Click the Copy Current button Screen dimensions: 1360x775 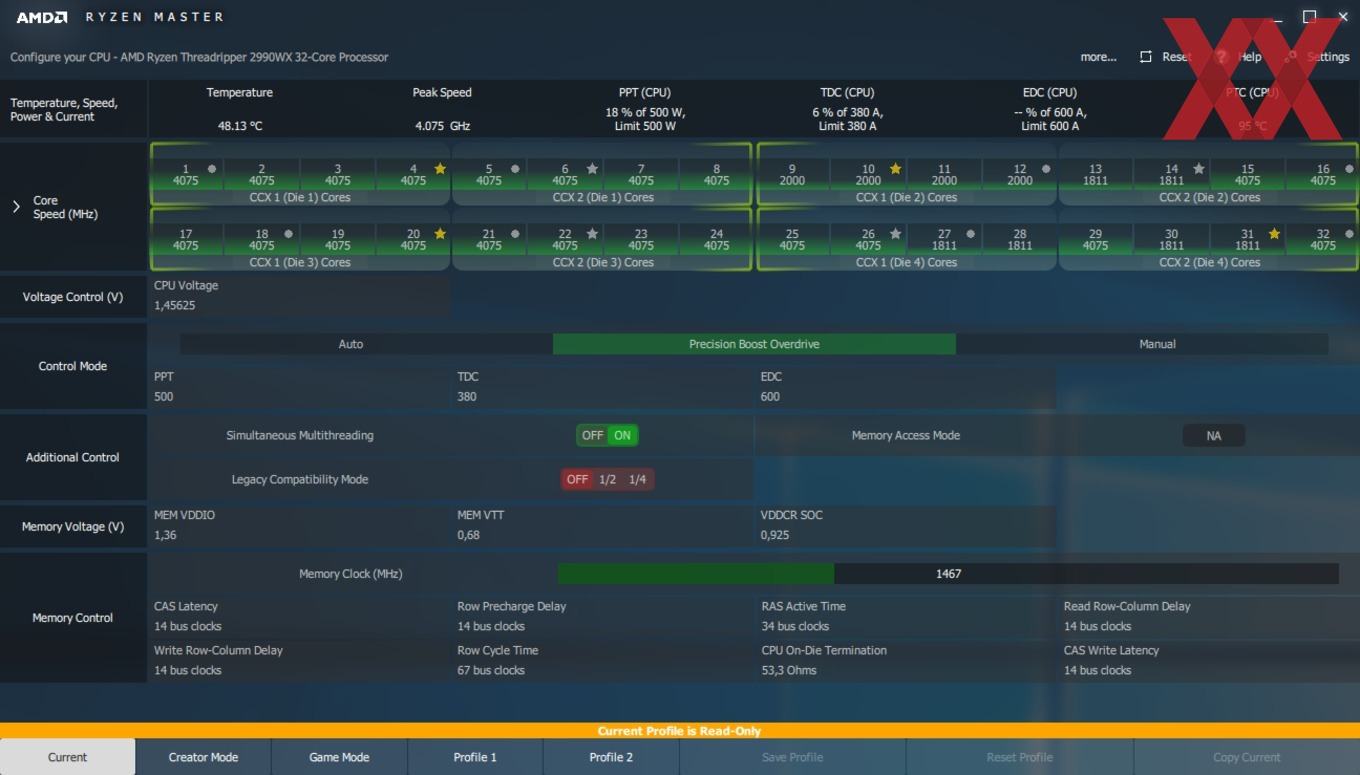(1247, 757)
